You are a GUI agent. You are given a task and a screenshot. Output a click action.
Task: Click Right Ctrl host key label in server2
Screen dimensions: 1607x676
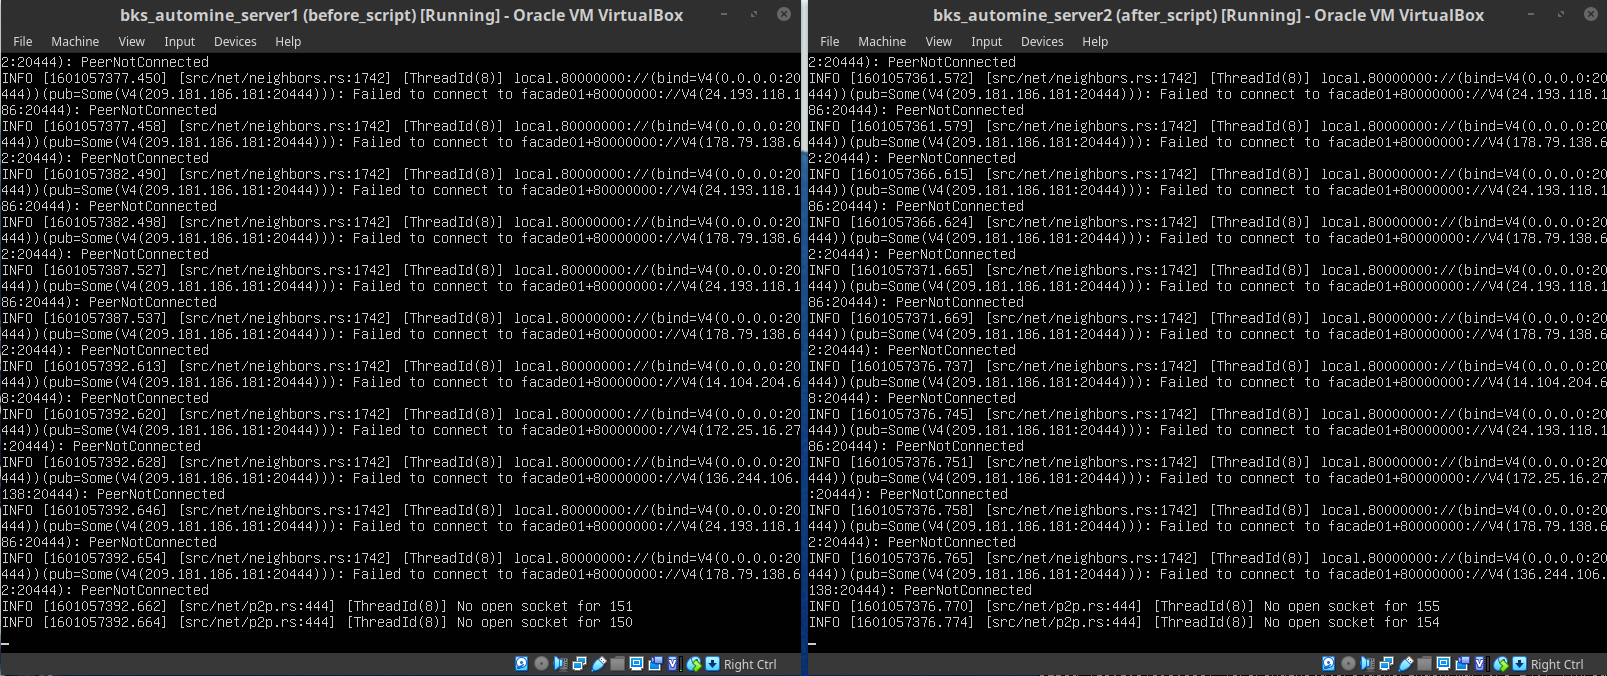(x=1557, y=664)
